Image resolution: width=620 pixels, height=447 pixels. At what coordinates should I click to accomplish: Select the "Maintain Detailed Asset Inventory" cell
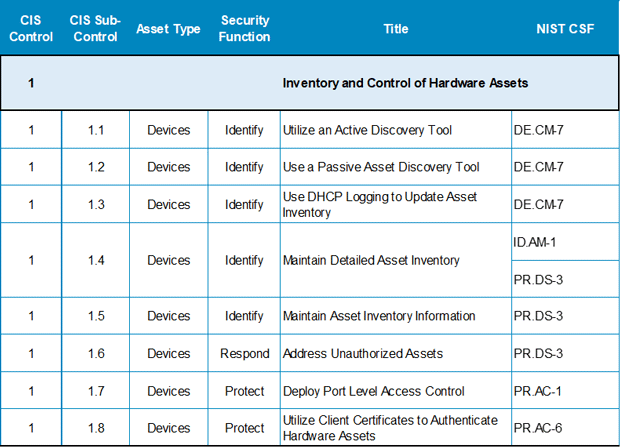coord(372,260)
